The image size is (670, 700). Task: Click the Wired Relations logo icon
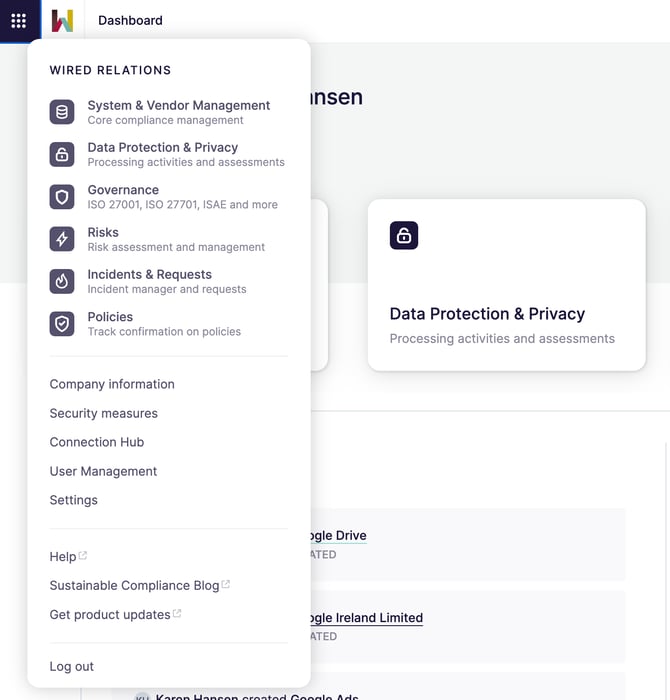coord(63,20)
